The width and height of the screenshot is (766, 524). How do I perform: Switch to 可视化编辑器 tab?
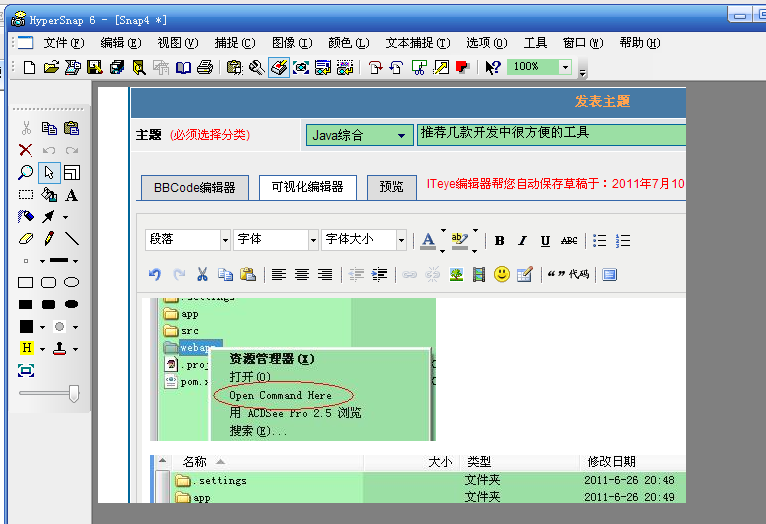click(x=308, y=188)
